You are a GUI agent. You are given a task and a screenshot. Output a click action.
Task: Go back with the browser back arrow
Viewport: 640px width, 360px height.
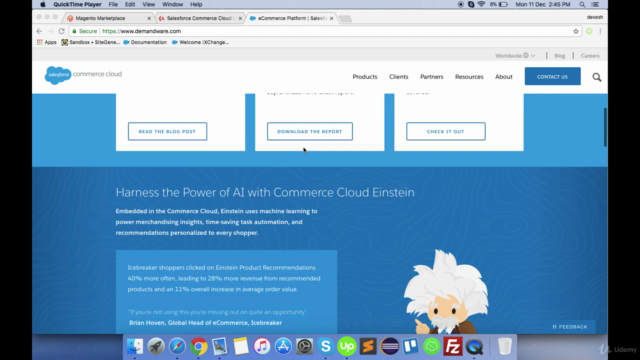click(39, 31)
